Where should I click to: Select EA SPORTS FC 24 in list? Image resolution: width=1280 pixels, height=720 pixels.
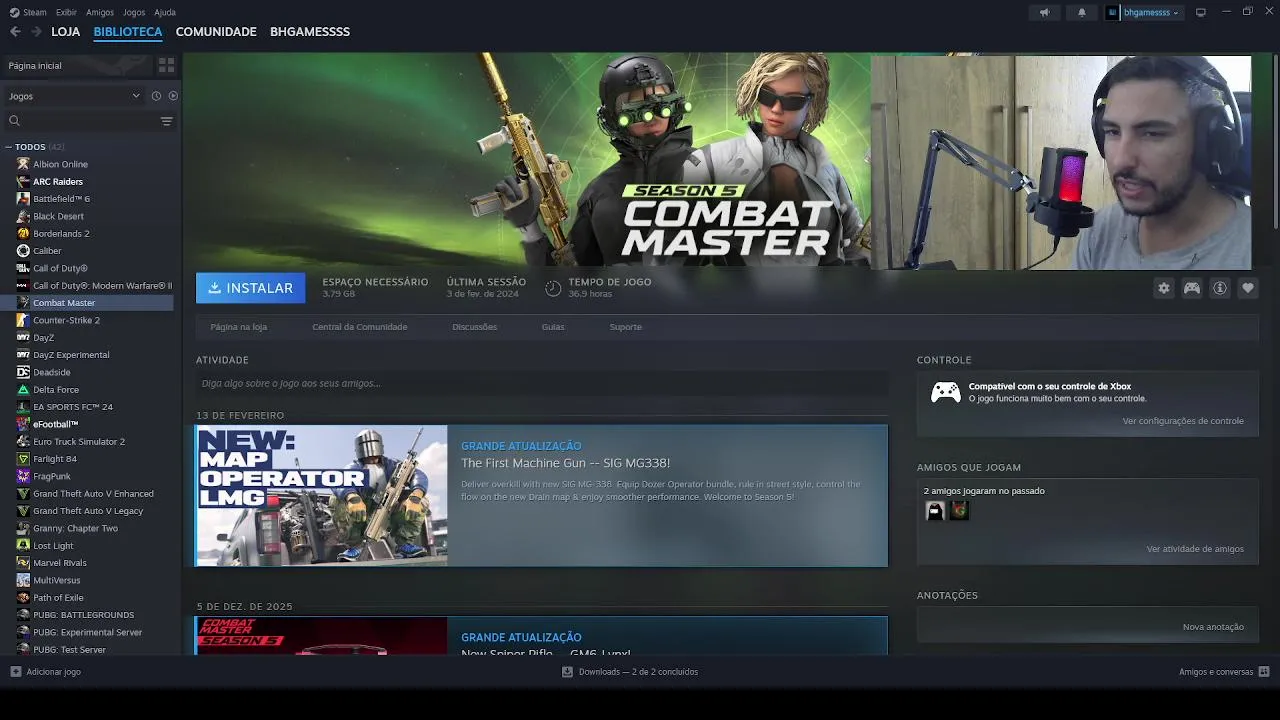(x=73, y=407)
